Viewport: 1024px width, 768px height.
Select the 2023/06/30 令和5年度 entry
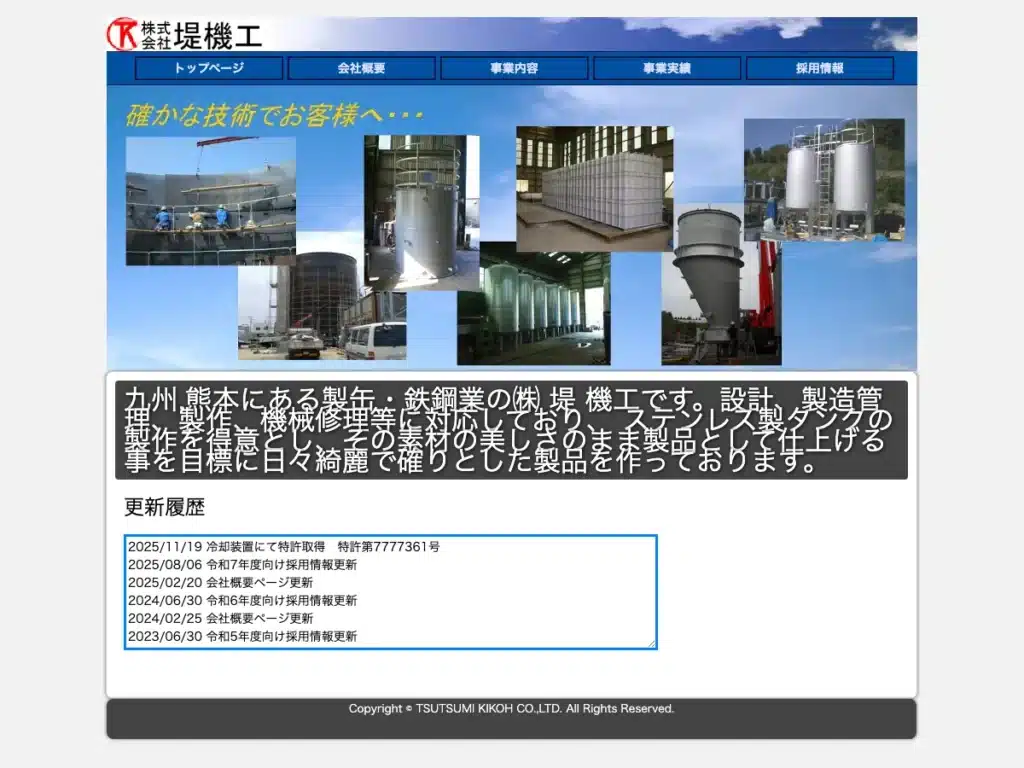242,636
